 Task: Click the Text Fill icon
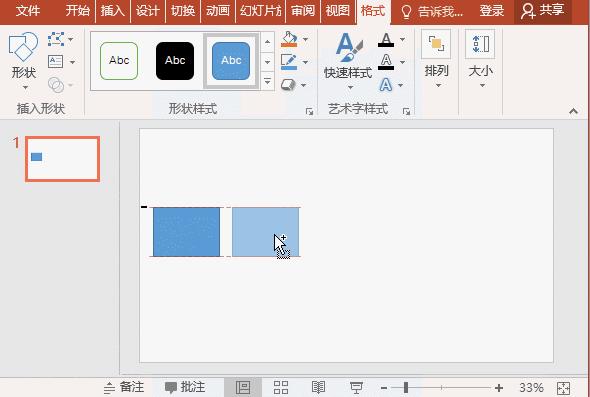tap(386, 40)
